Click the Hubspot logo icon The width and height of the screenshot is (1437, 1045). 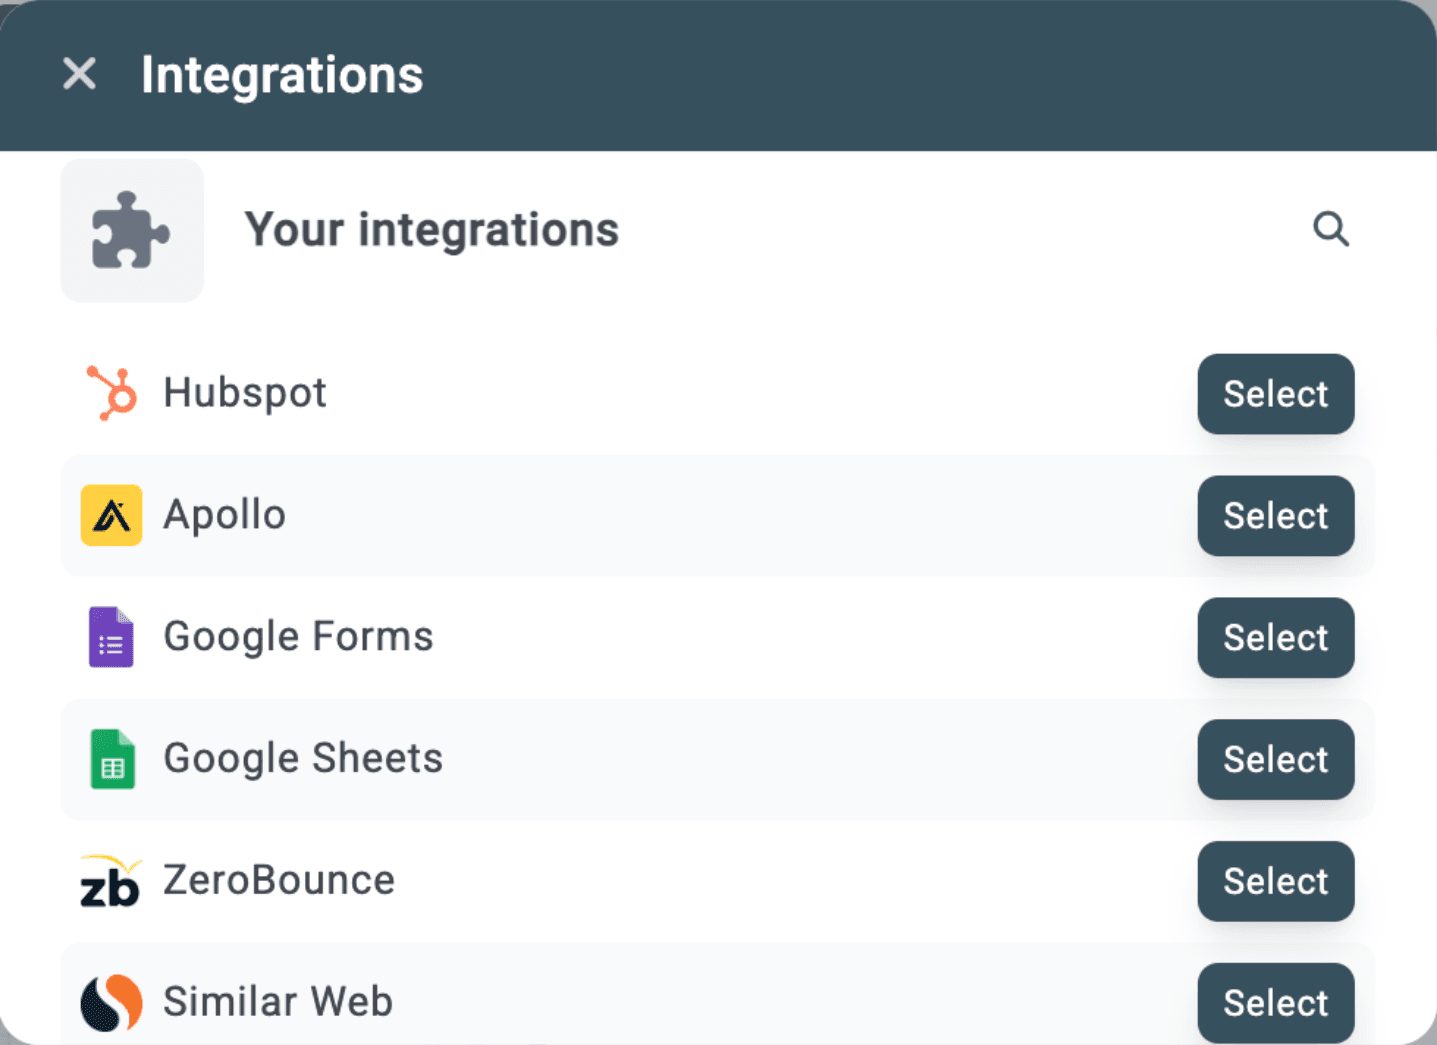111,393
